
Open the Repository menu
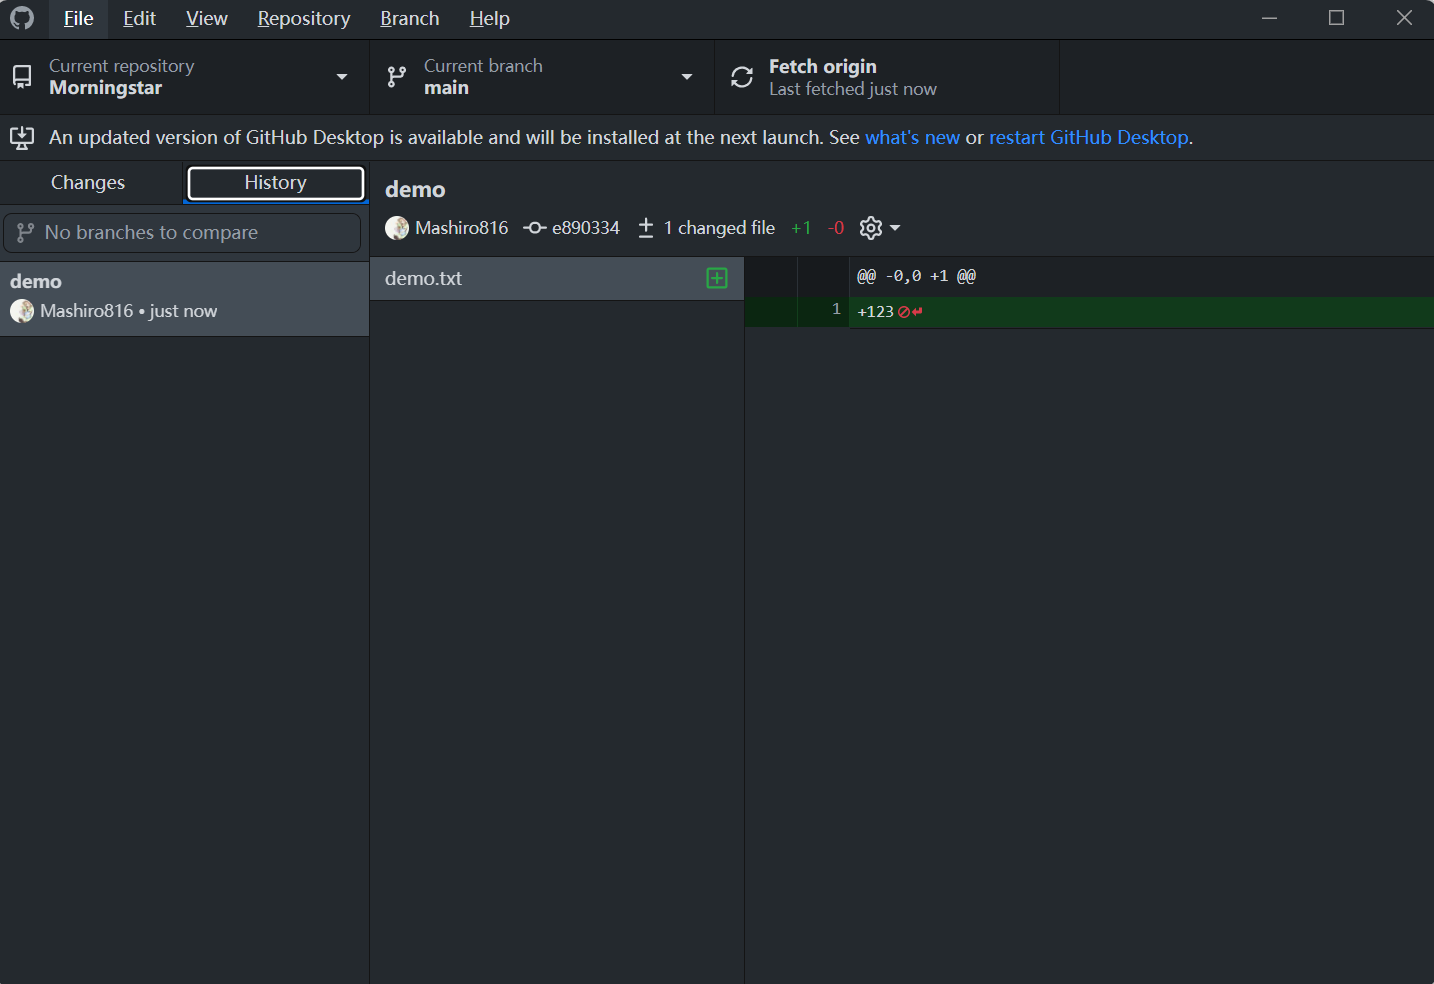304,18
